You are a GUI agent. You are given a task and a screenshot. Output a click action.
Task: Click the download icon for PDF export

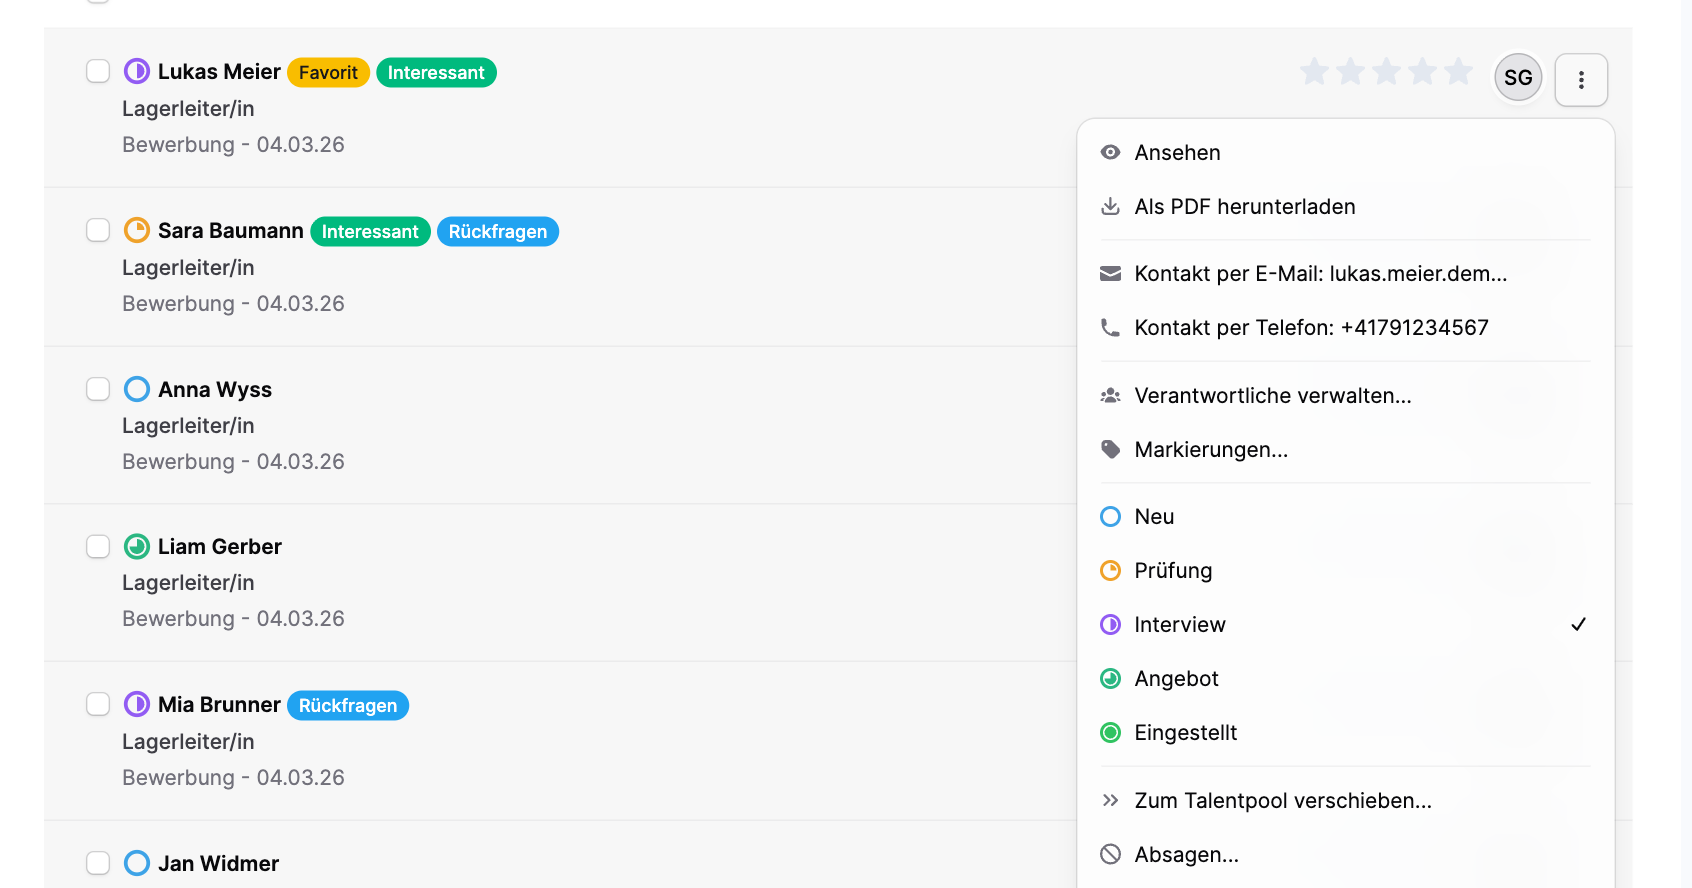[x=1110, y=207]
